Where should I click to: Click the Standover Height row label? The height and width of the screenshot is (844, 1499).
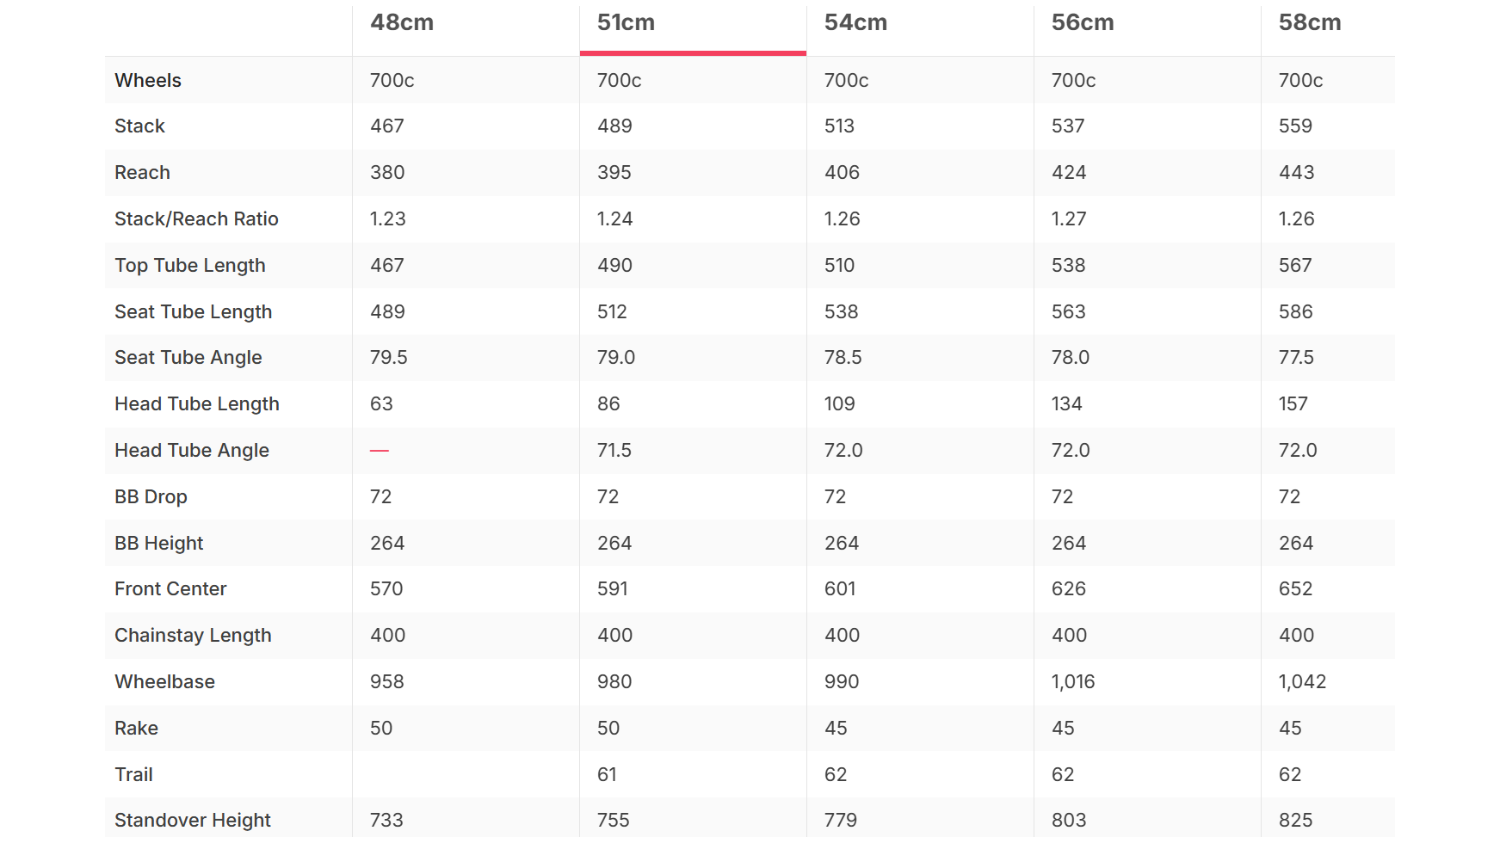pyautogui.click(x=193, y=820)
